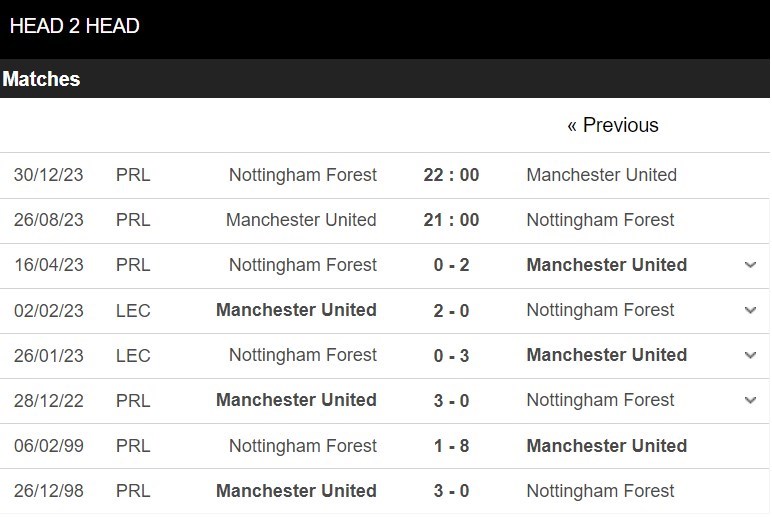This screenshot has width=772, height=525.
Task: Expand the 26/01/23 match details chevron
Action: coord(750,355)
